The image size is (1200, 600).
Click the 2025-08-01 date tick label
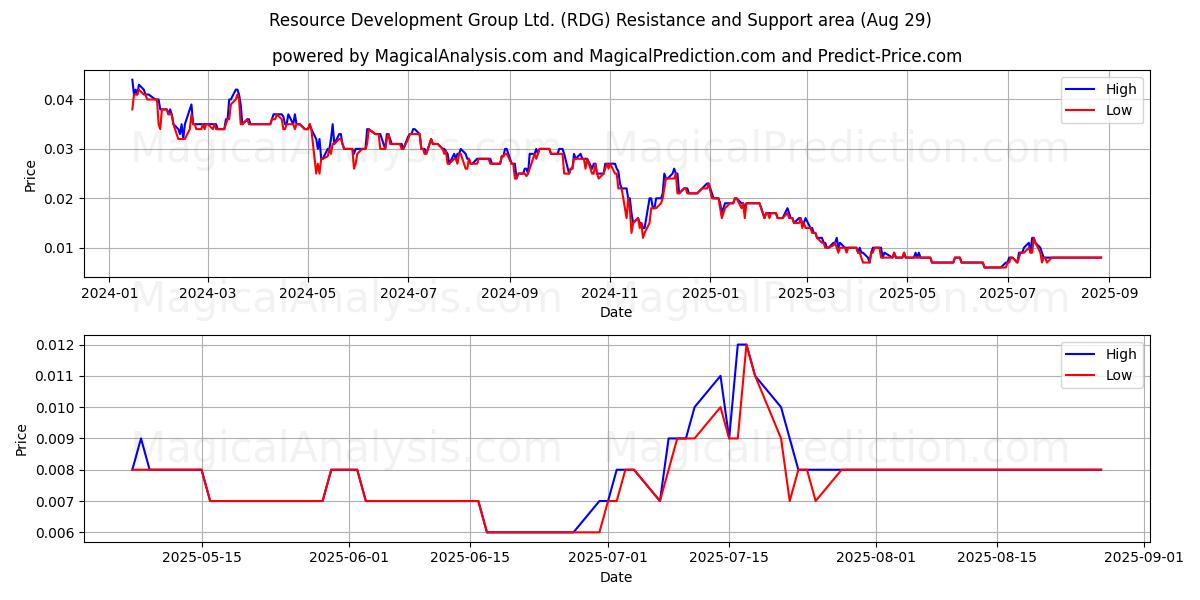point(876,559)
